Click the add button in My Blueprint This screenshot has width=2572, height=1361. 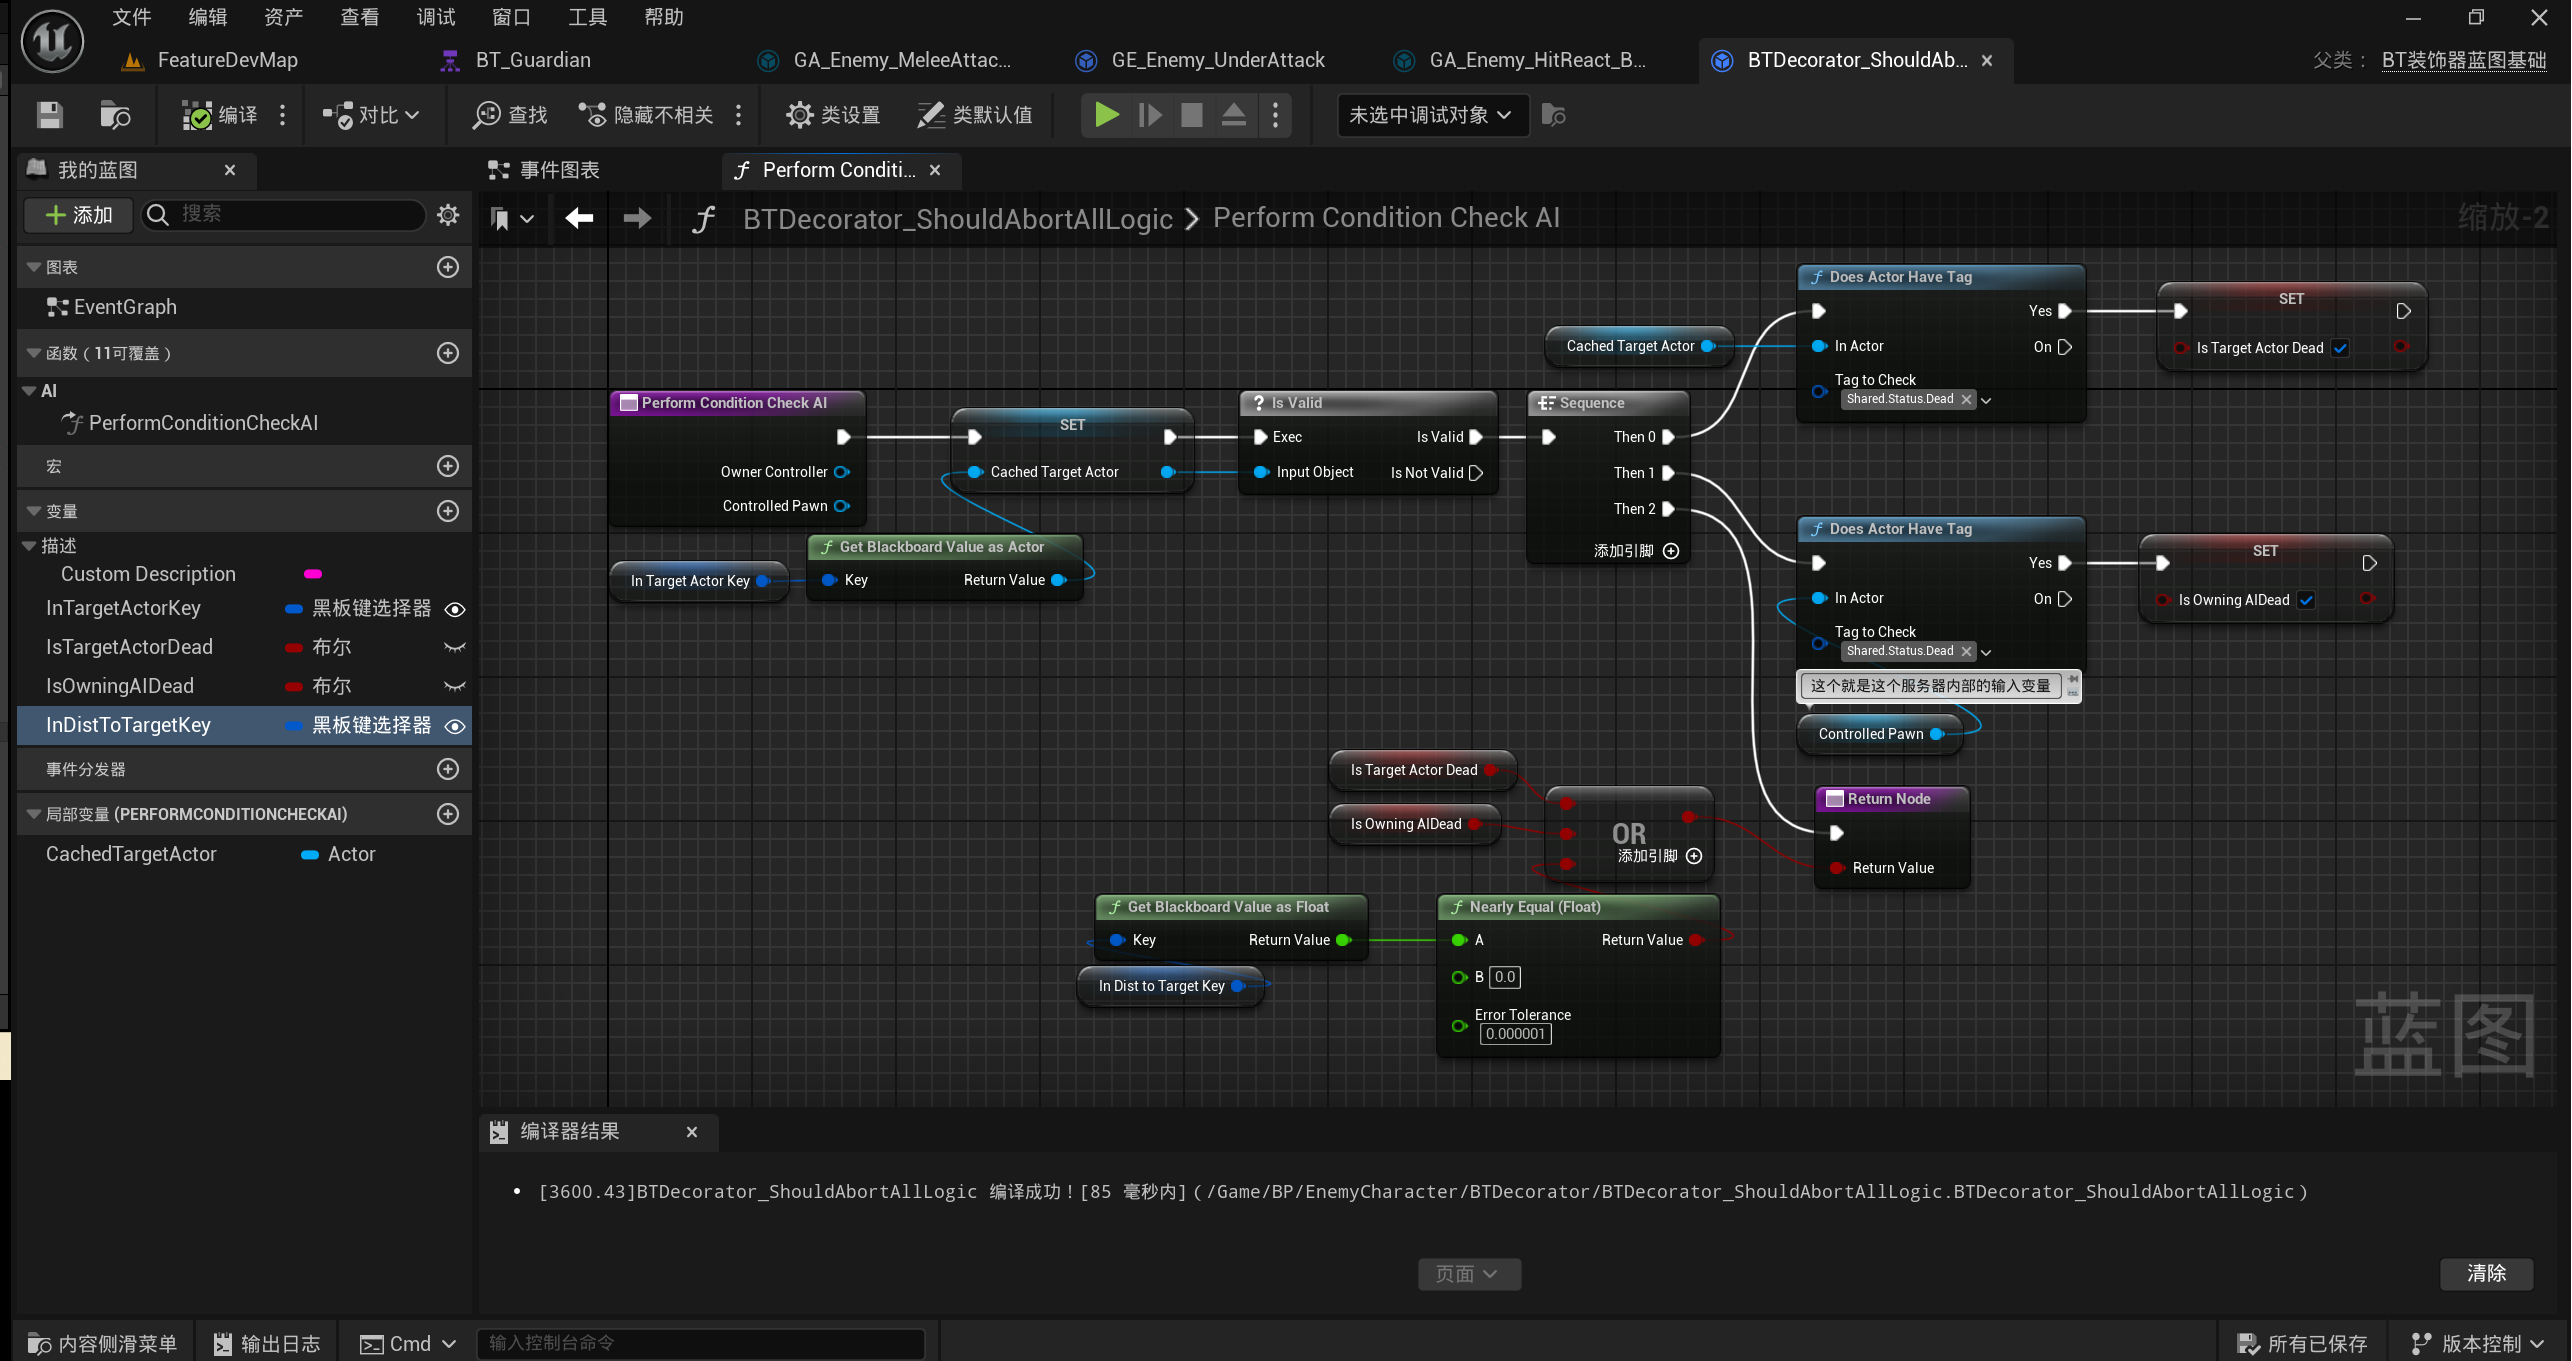tap(79, 215)
